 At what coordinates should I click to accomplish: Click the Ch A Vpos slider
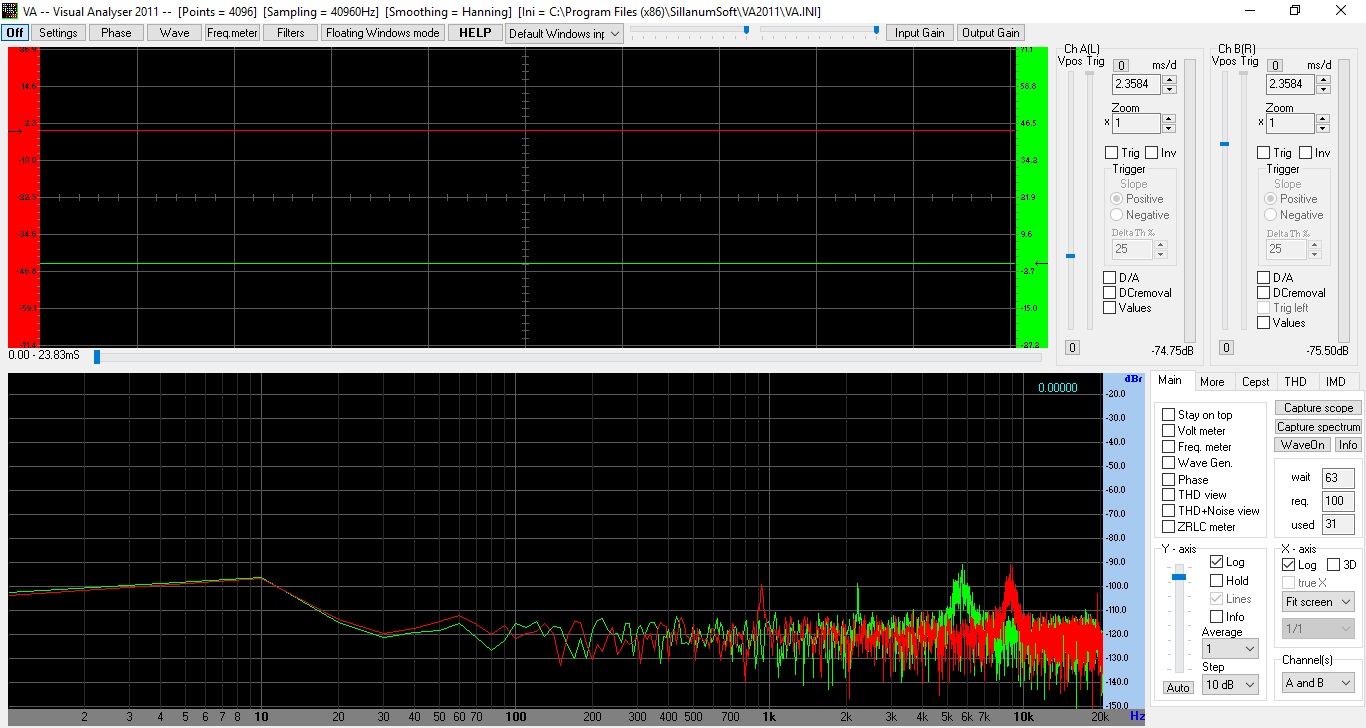coord(1070,256)
